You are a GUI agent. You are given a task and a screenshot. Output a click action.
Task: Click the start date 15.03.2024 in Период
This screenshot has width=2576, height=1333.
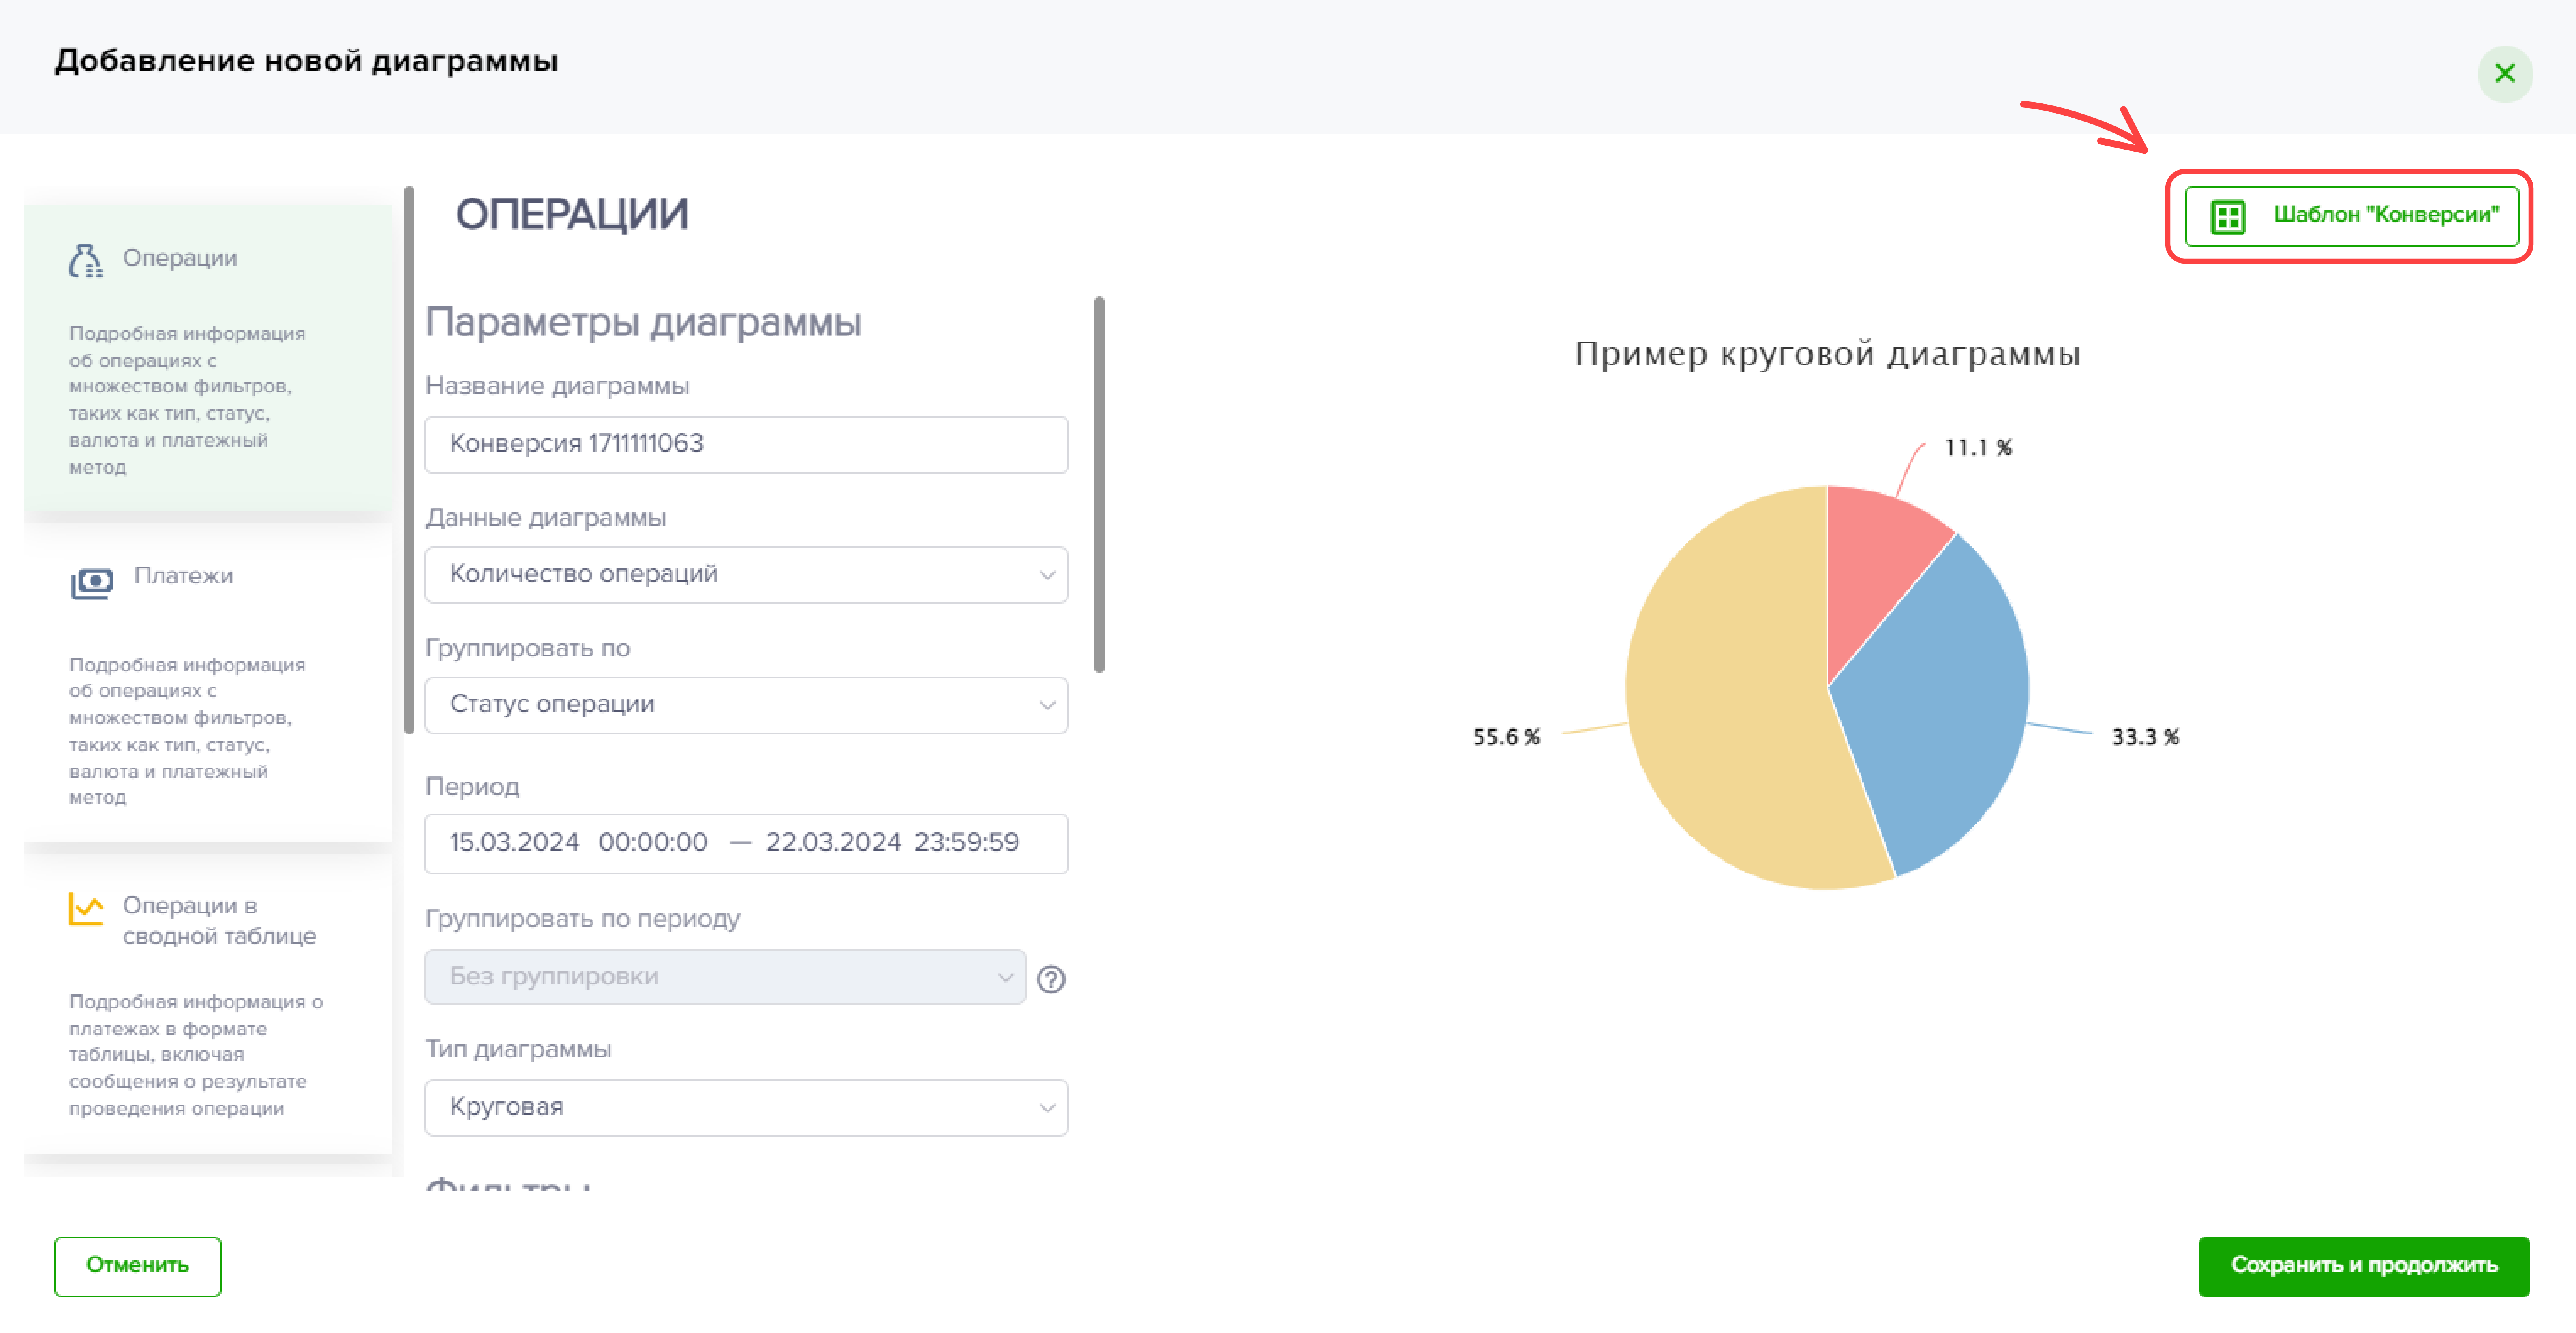[514, 842]
